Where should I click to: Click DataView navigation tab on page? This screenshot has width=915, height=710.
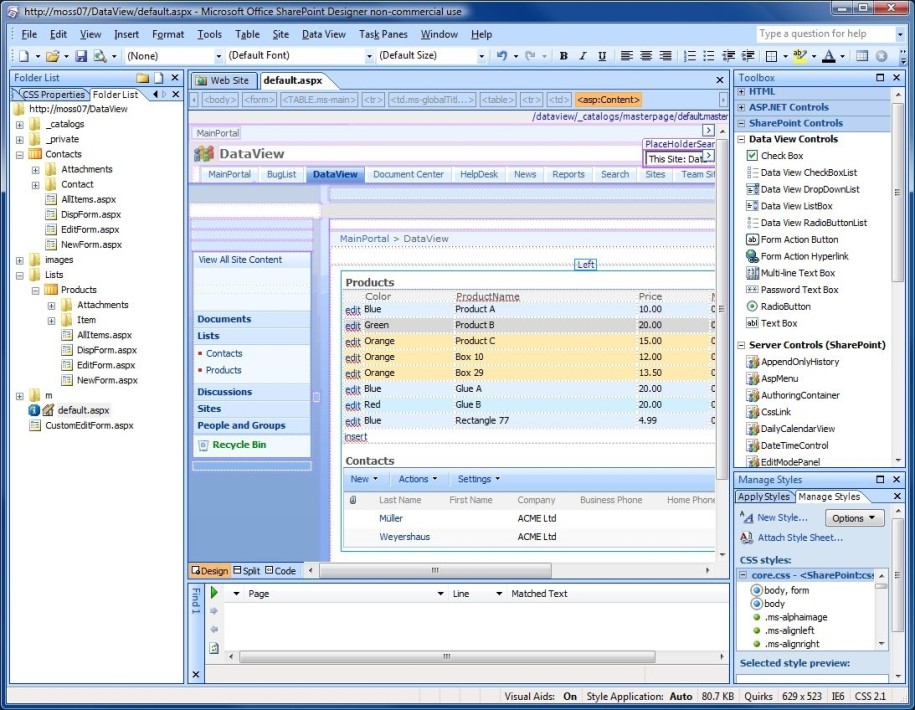tap(335, 174)
